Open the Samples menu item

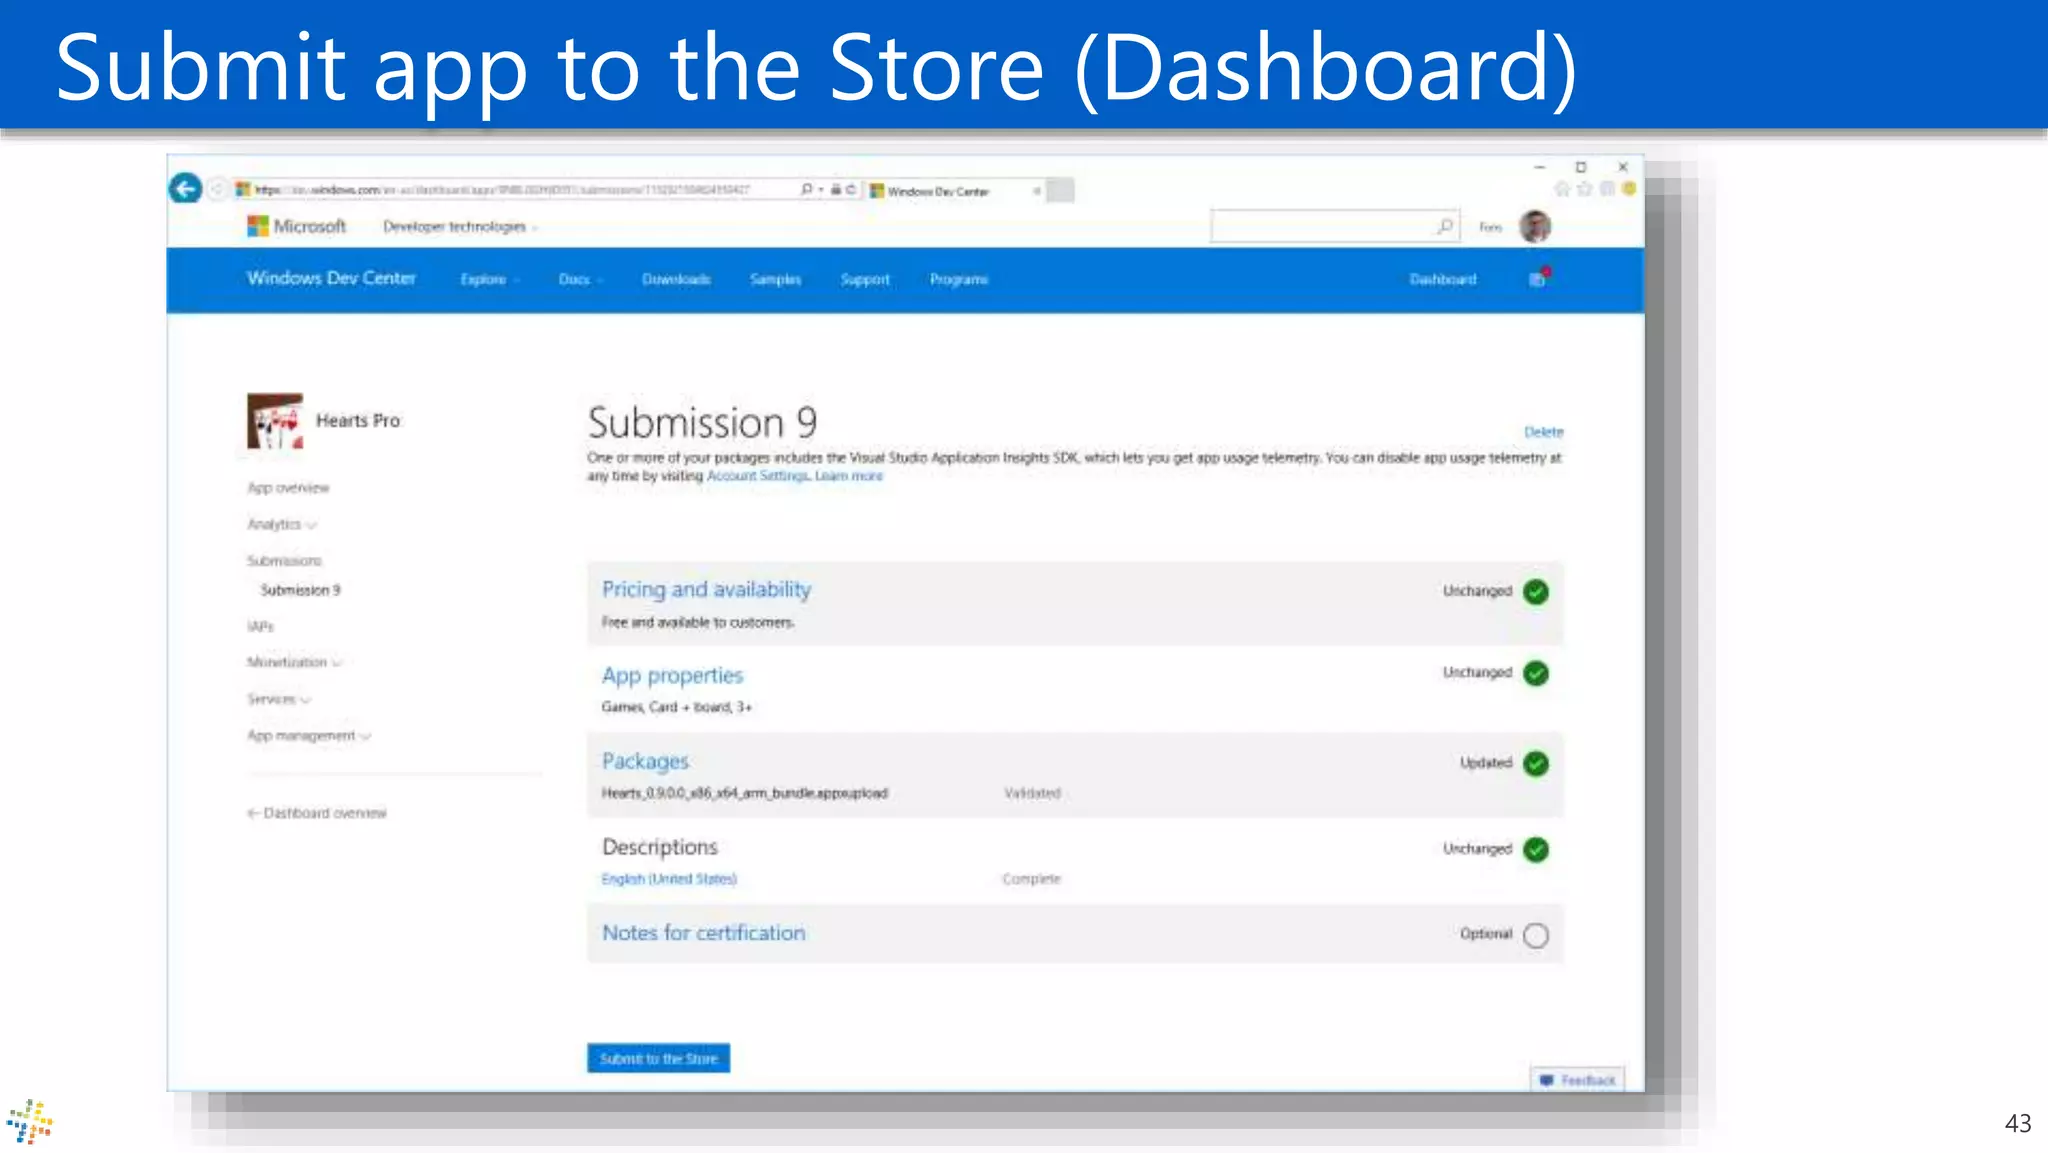[x=775, y=279]
